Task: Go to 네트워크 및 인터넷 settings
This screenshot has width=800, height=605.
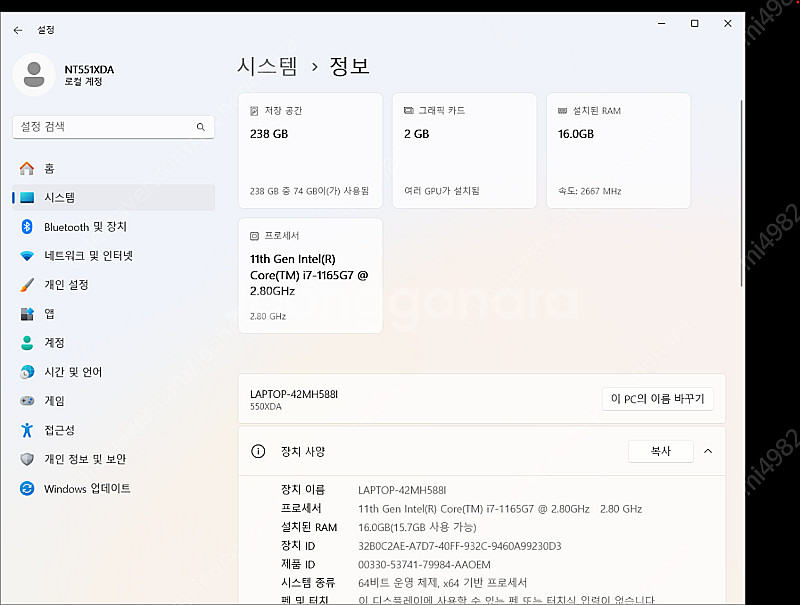Action: click(113, 256)
